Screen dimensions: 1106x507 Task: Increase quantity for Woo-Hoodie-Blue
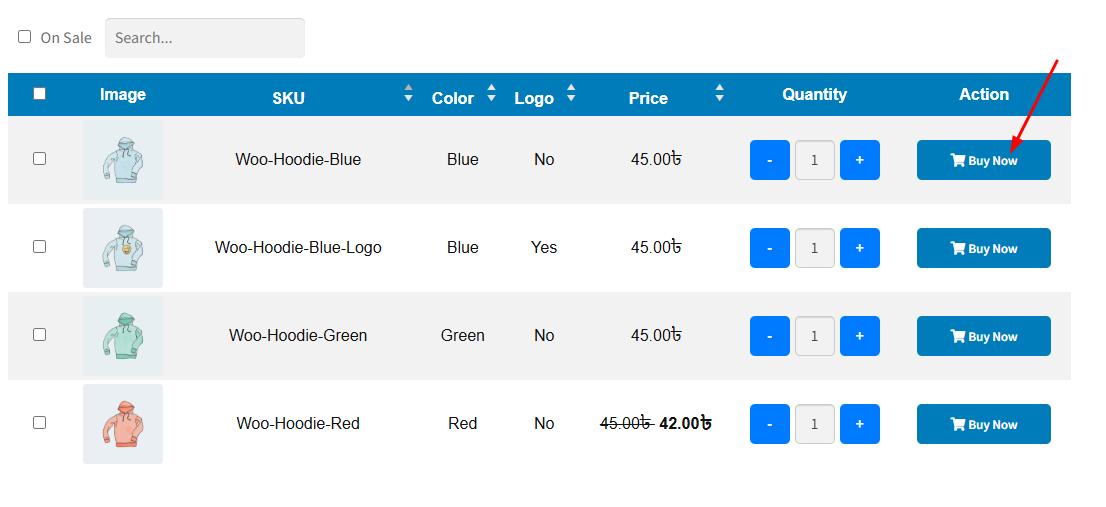(x=860, y=160)
